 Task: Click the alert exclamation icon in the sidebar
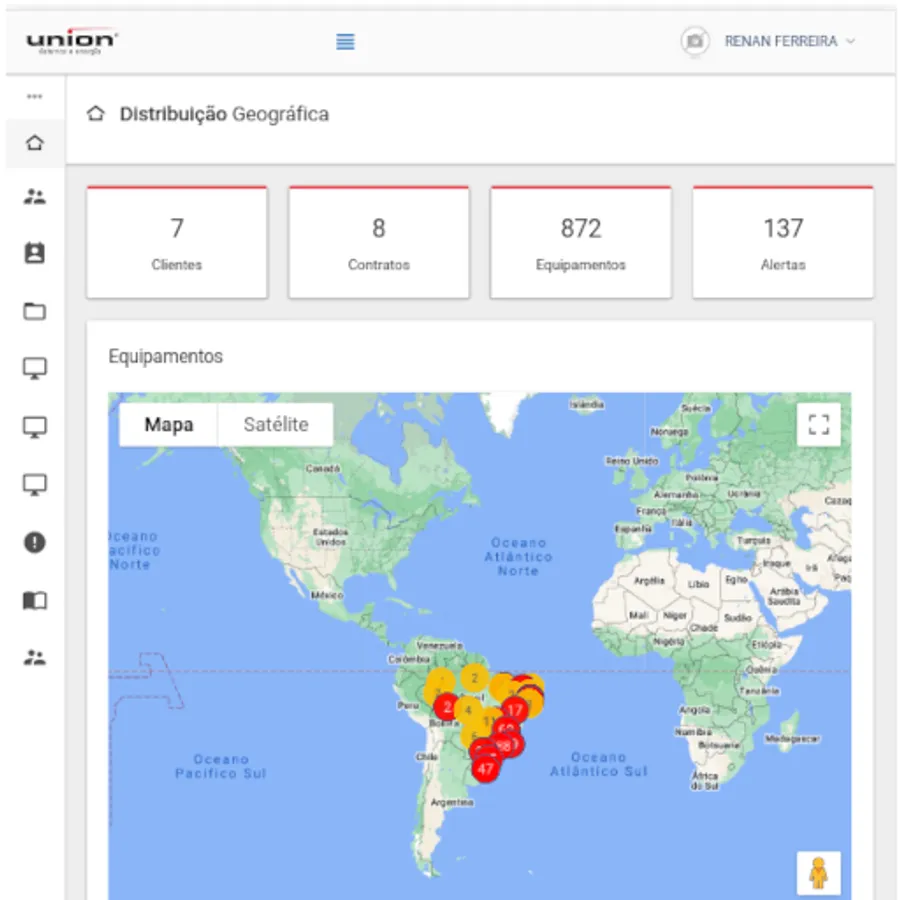(34, 543)
